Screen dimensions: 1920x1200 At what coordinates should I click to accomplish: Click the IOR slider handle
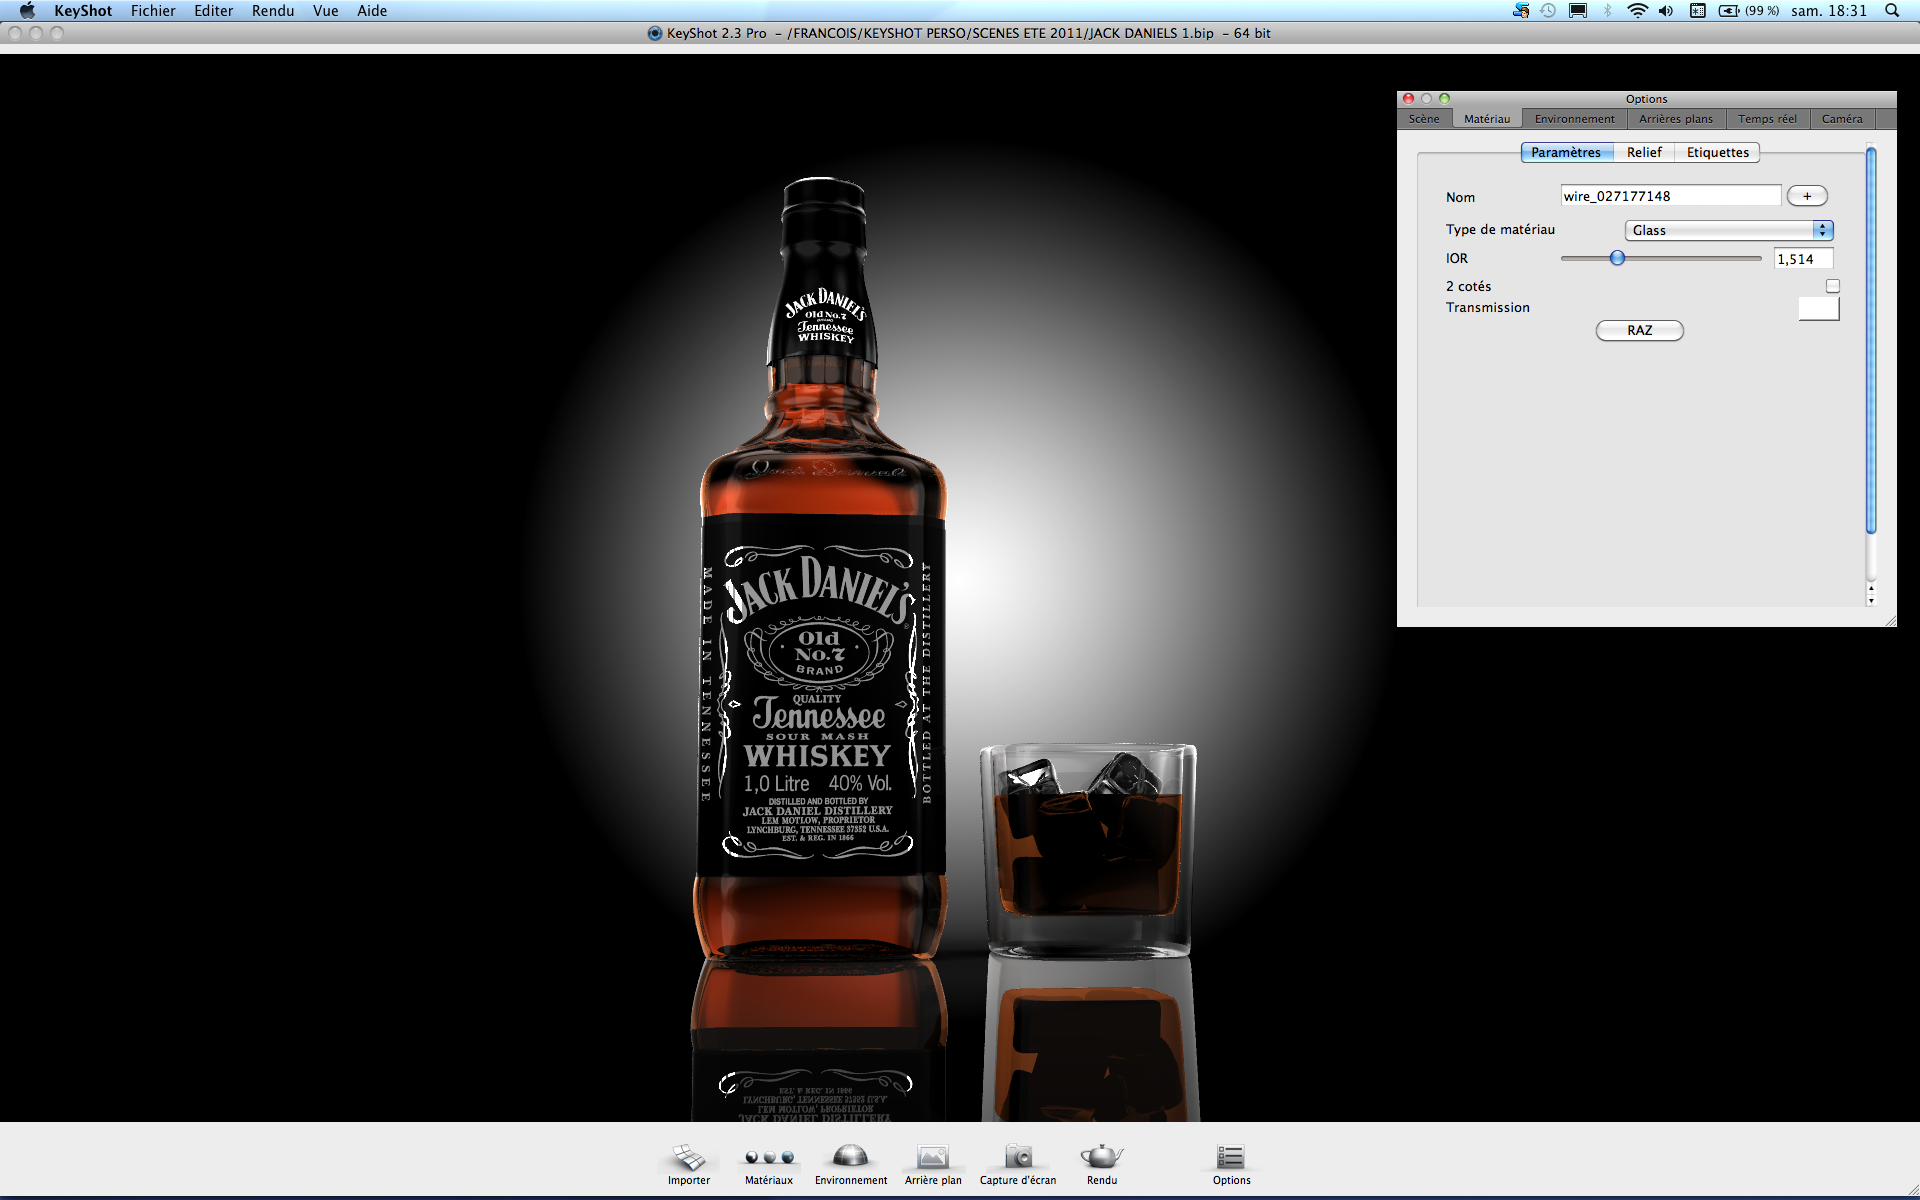click(1617, 258)
